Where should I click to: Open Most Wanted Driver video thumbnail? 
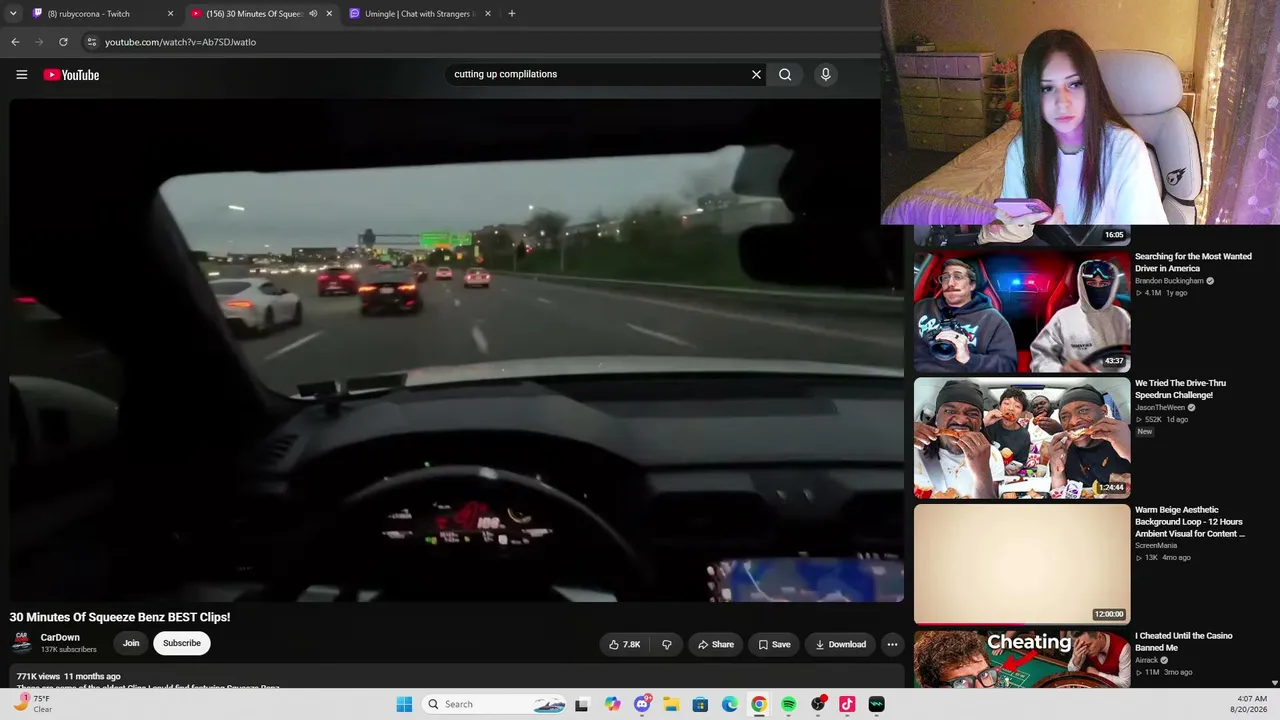click(x=1022, y=312)
